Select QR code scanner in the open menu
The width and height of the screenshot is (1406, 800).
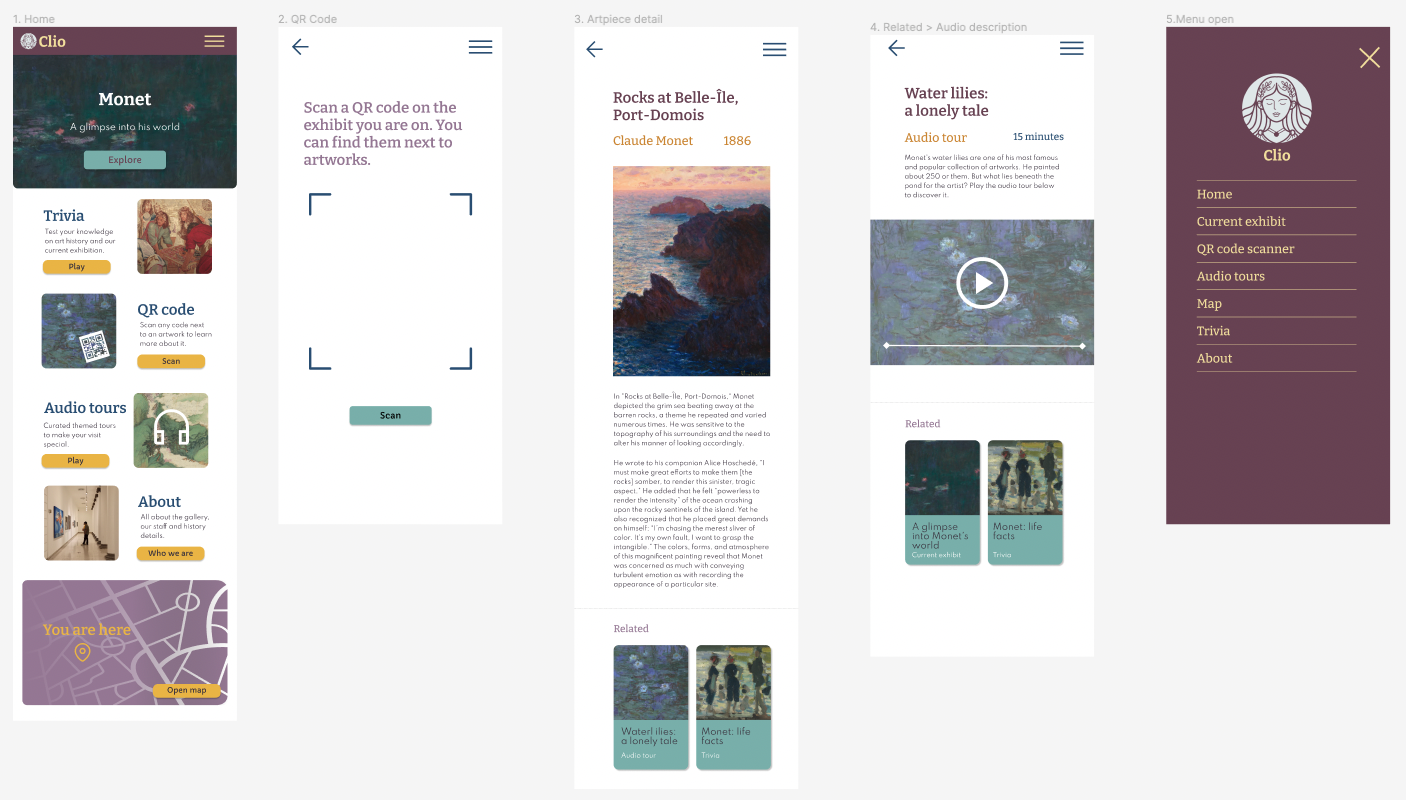1276,249
